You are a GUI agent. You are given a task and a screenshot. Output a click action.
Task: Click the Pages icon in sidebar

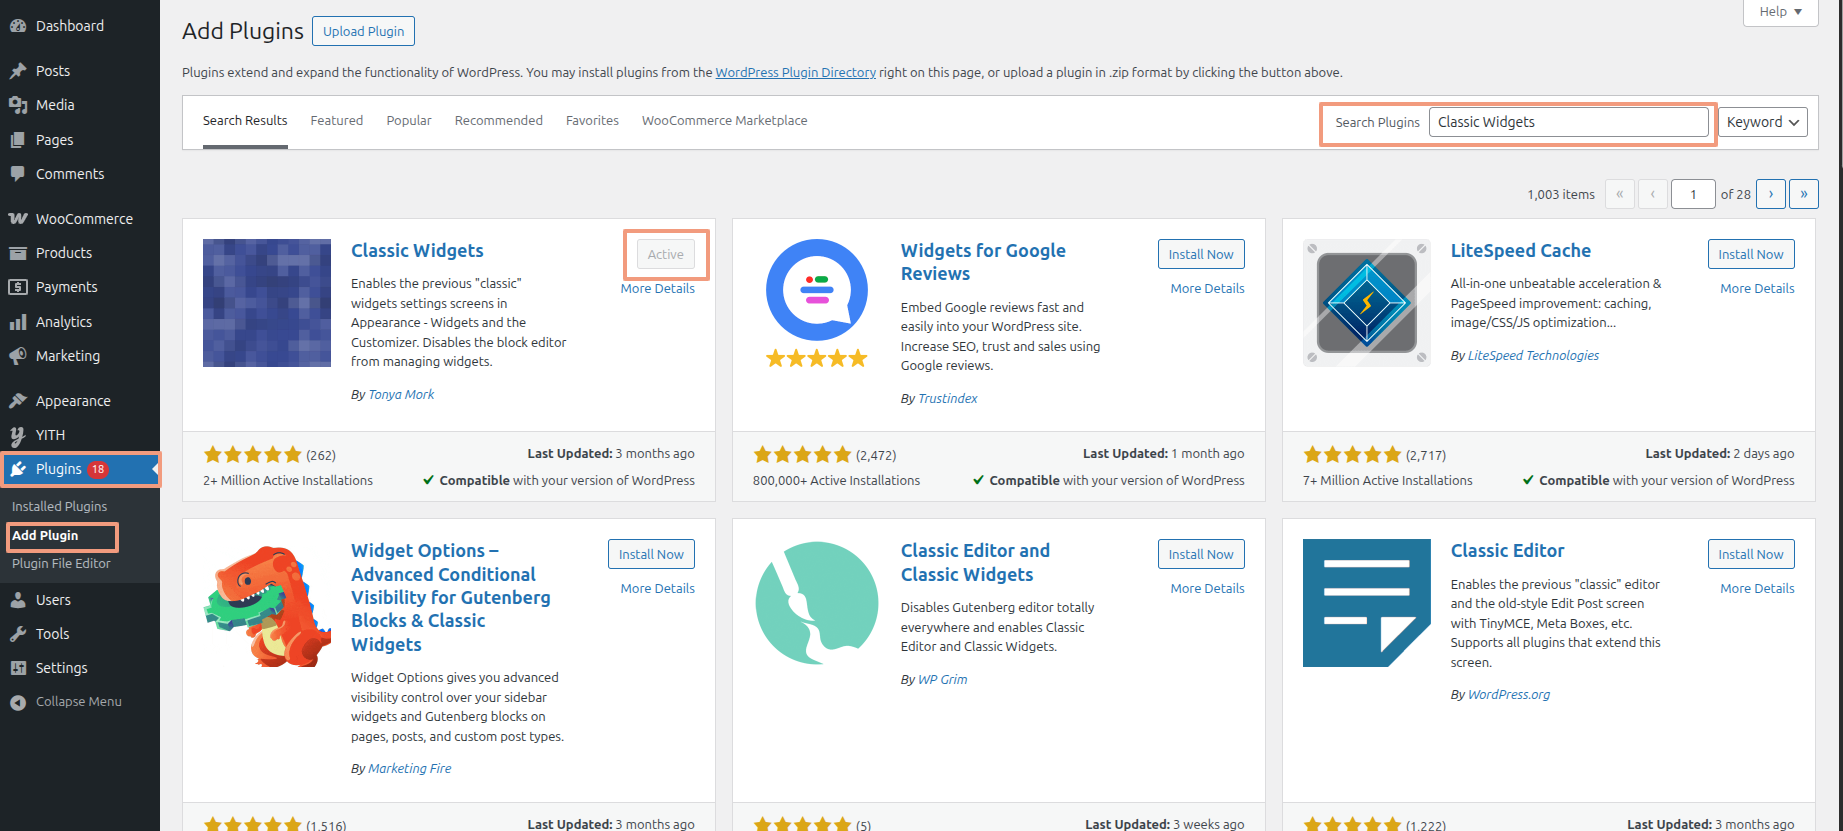click(18, 140)
